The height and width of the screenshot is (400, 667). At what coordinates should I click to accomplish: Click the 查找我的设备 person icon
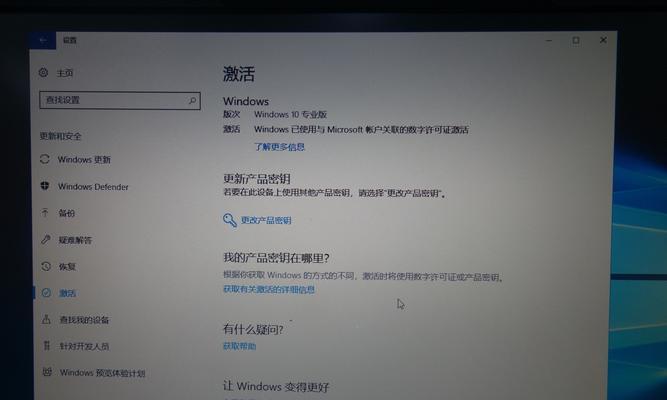point(46,319)
